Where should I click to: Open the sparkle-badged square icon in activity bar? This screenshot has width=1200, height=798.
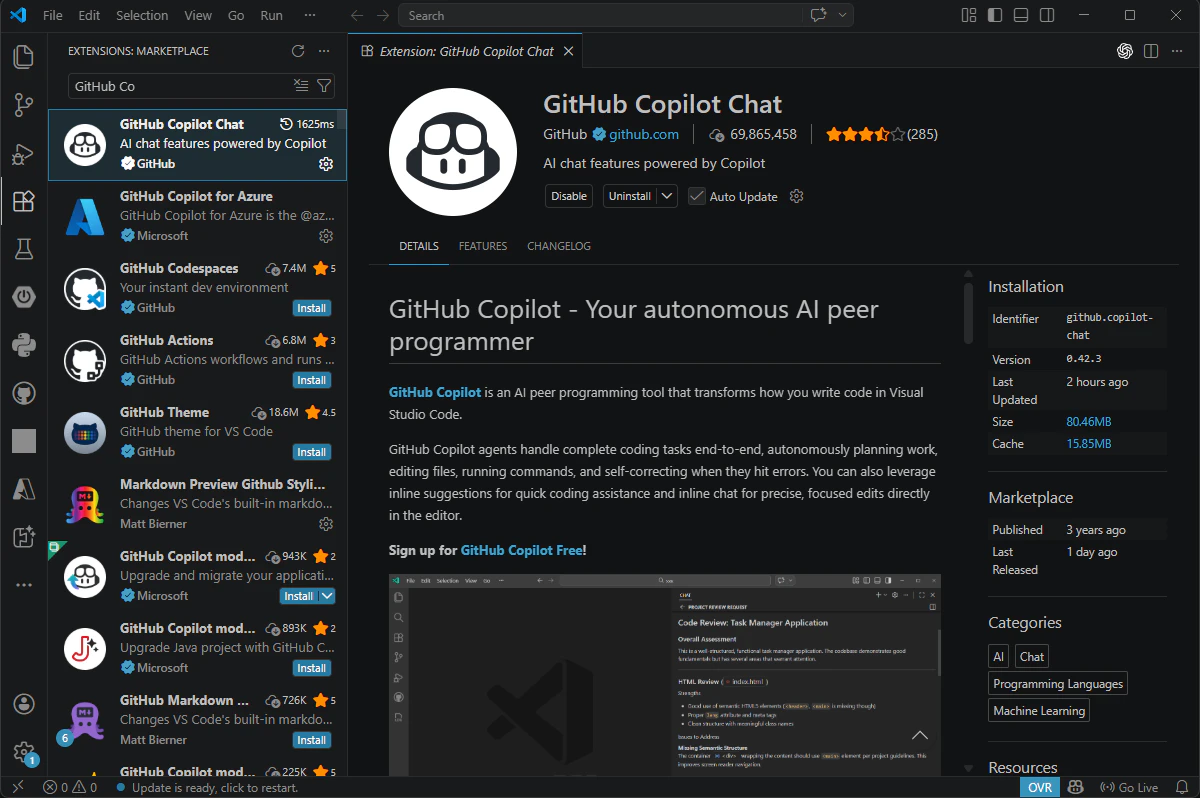click(23, 537)
